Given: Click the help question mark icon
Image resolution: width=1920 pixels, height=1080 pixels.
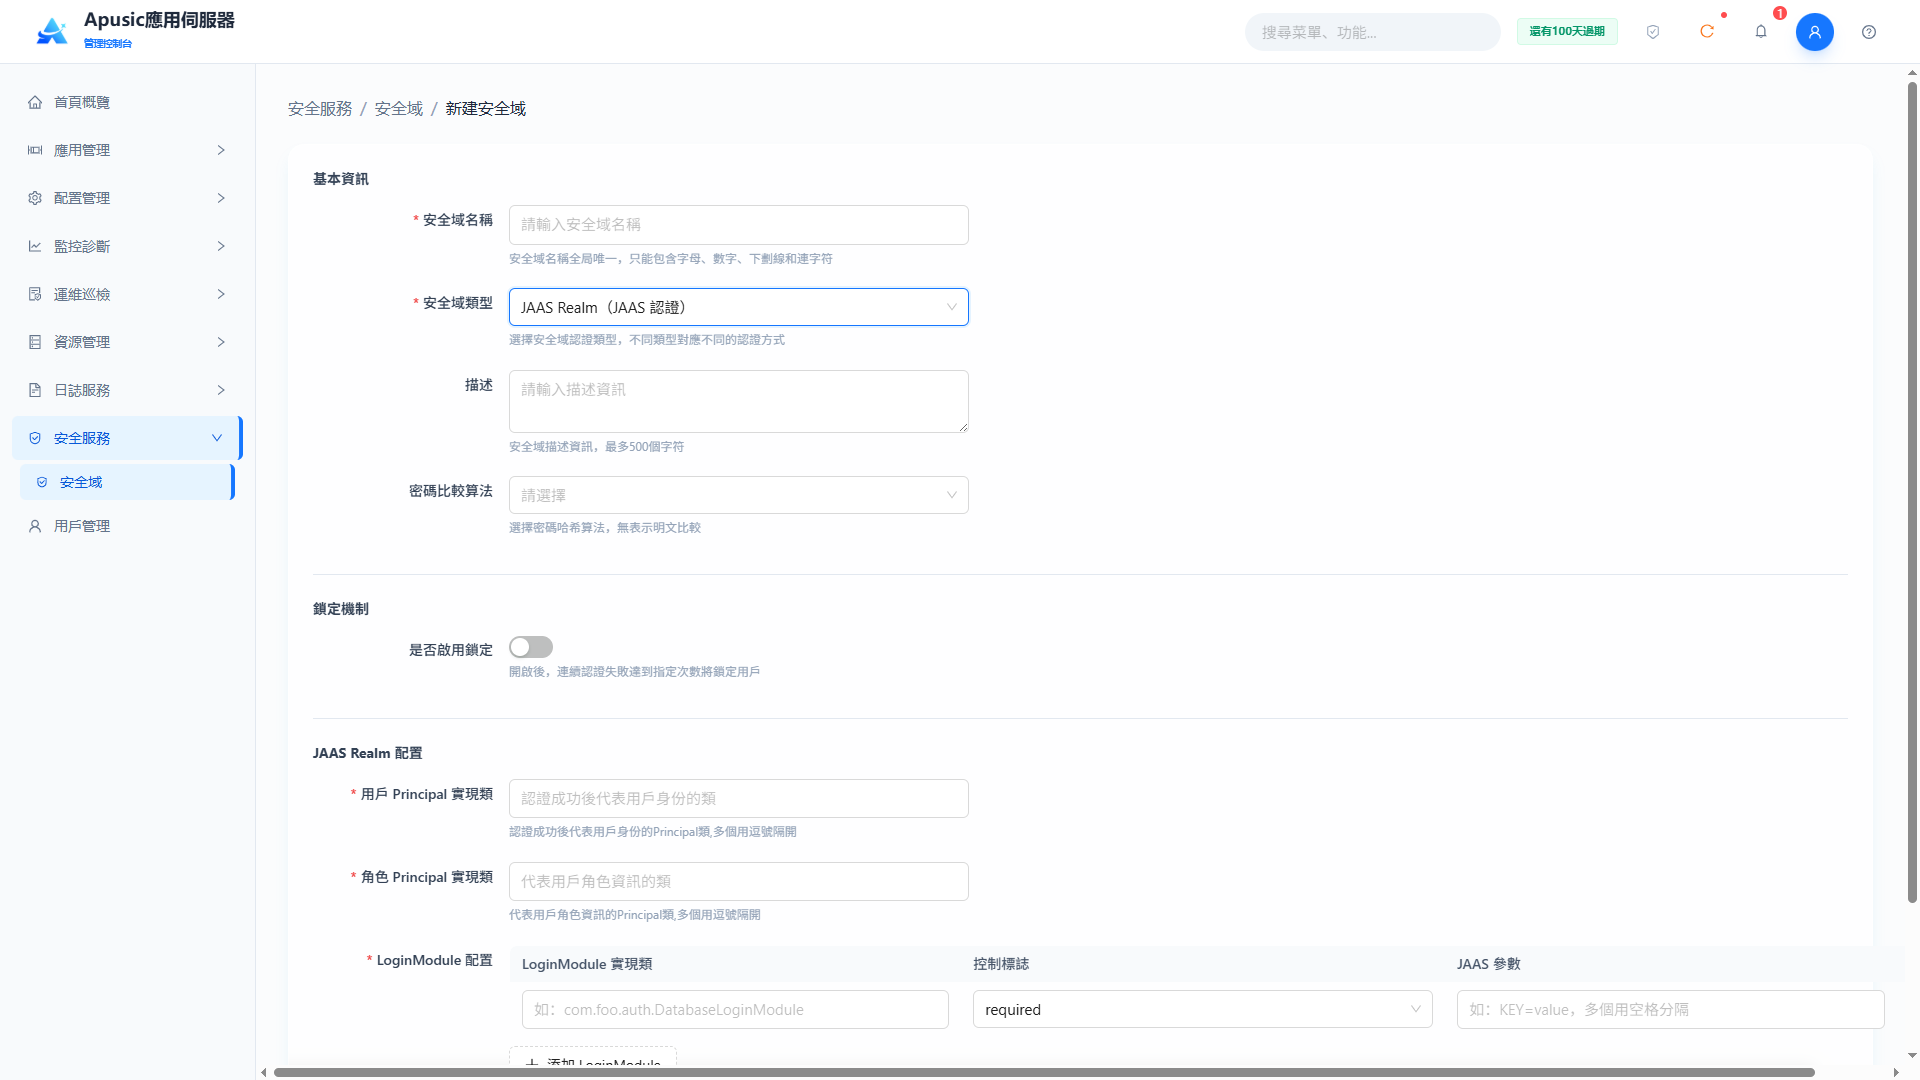Looking at the screenshot, I should click(x=1869, y=32).
